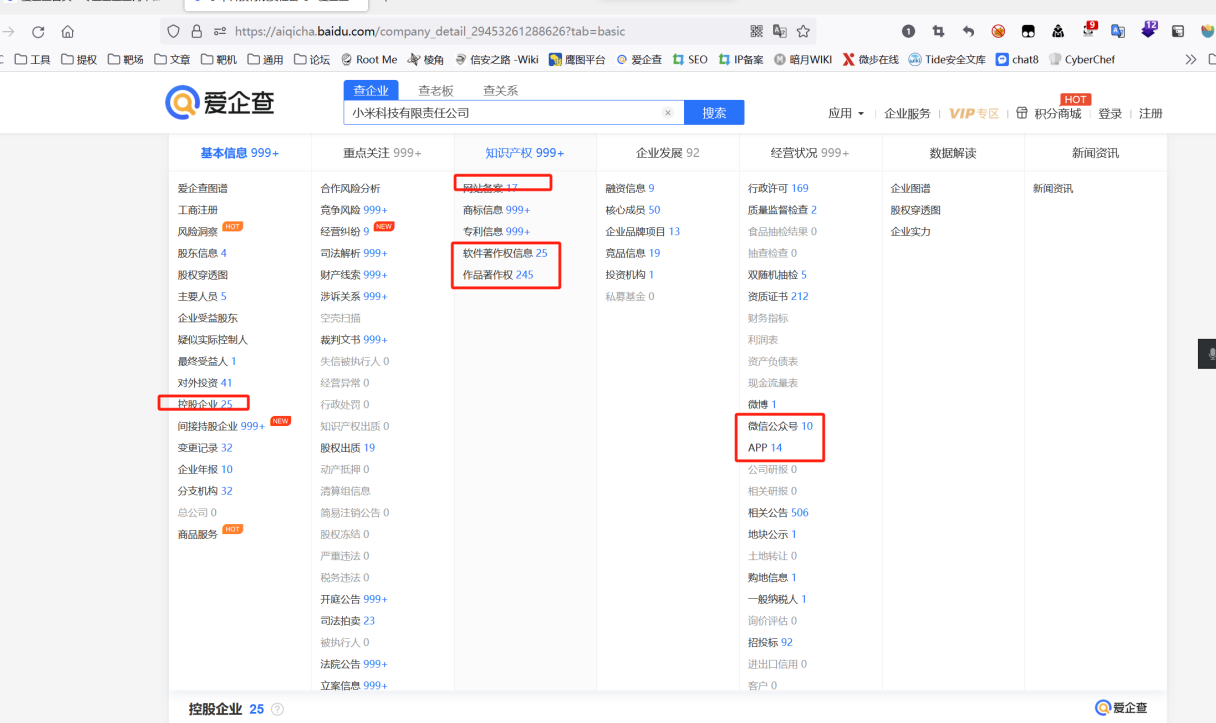The height and width of the screenshot is (723, 1216).
Task: Click the translate page icon in address bar
Action: (x=780, y=32)
